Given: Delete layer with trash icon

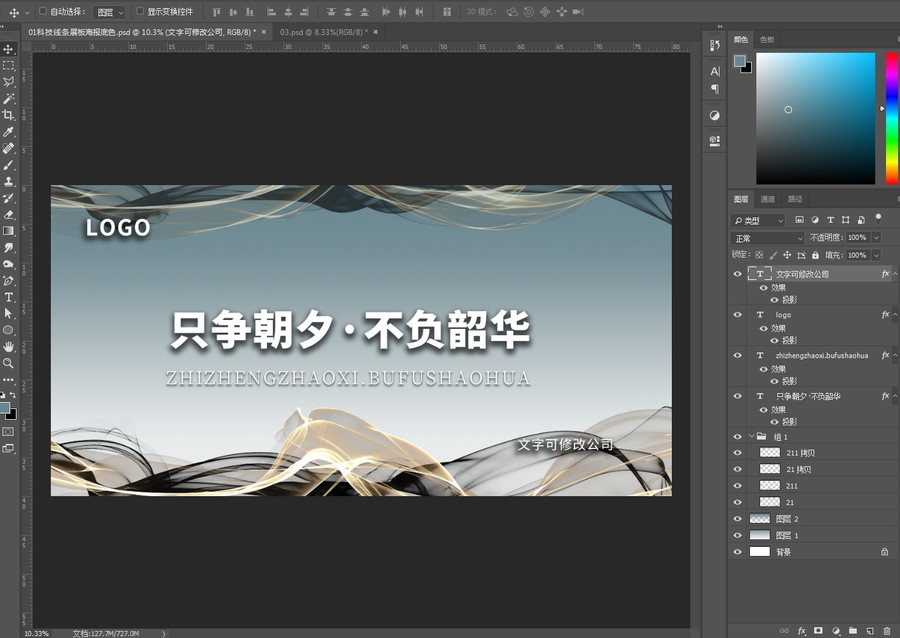Looking at the screenshot, I should (887, 631).
